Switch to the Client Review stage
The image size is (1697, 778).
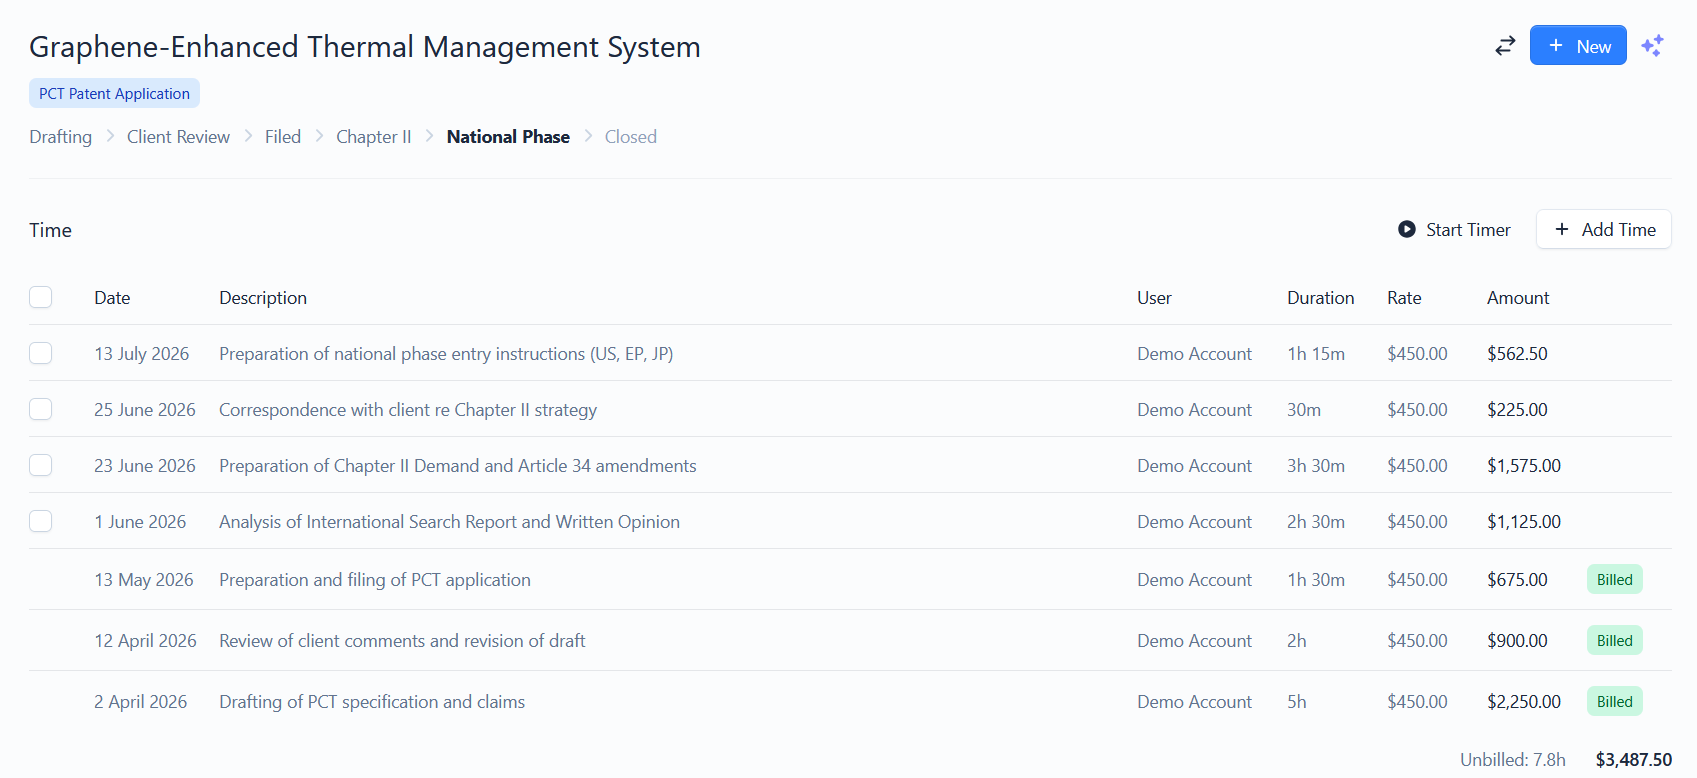click(x=178, y=137)
